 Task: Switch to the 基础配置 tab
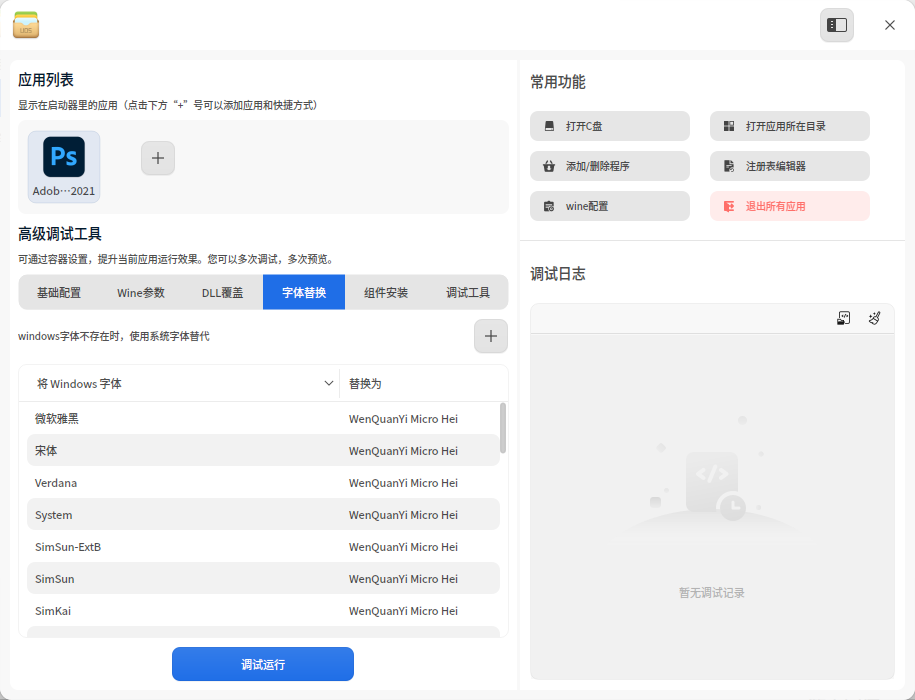[x=59, y=292]
